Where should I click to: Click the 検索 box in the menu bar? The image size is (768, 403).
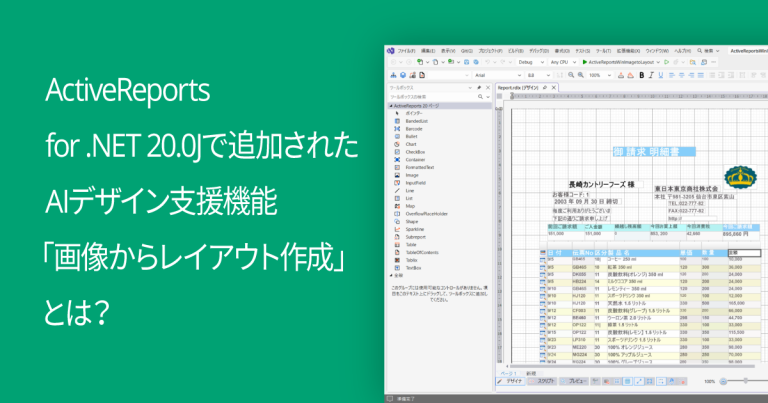708,51
